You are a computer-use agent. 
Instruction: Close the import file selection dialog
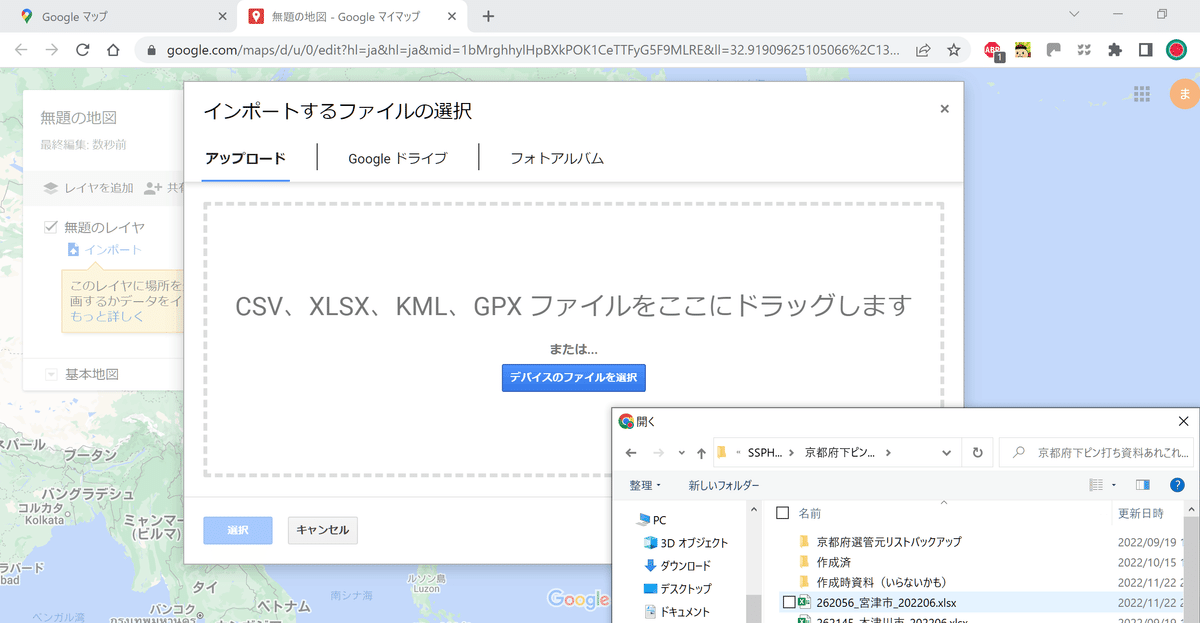pyautogui.click(x=944, y=109)
